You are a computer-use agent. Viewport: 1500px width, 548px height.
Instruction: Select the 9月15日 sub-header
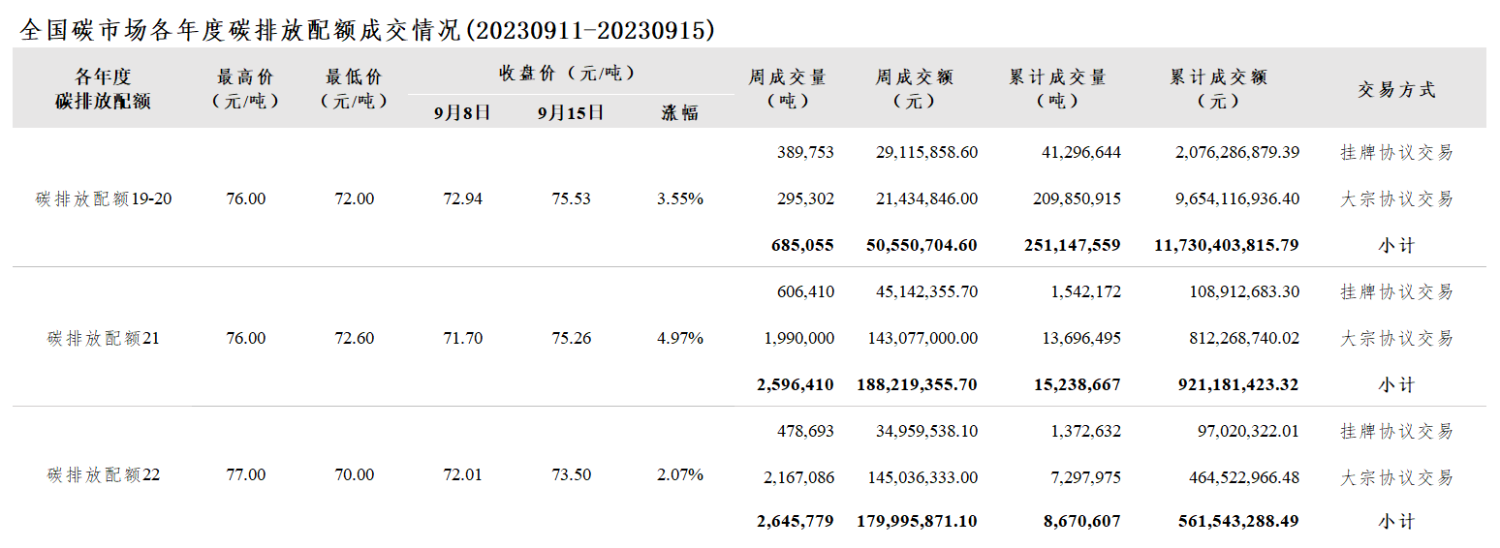[570, 113]
